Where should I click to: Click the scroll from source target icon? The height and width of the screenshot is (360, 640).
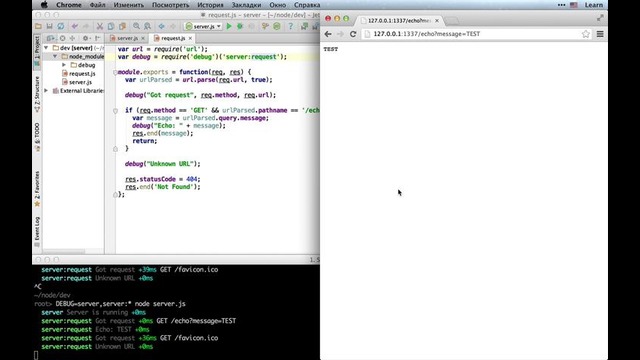62,38
